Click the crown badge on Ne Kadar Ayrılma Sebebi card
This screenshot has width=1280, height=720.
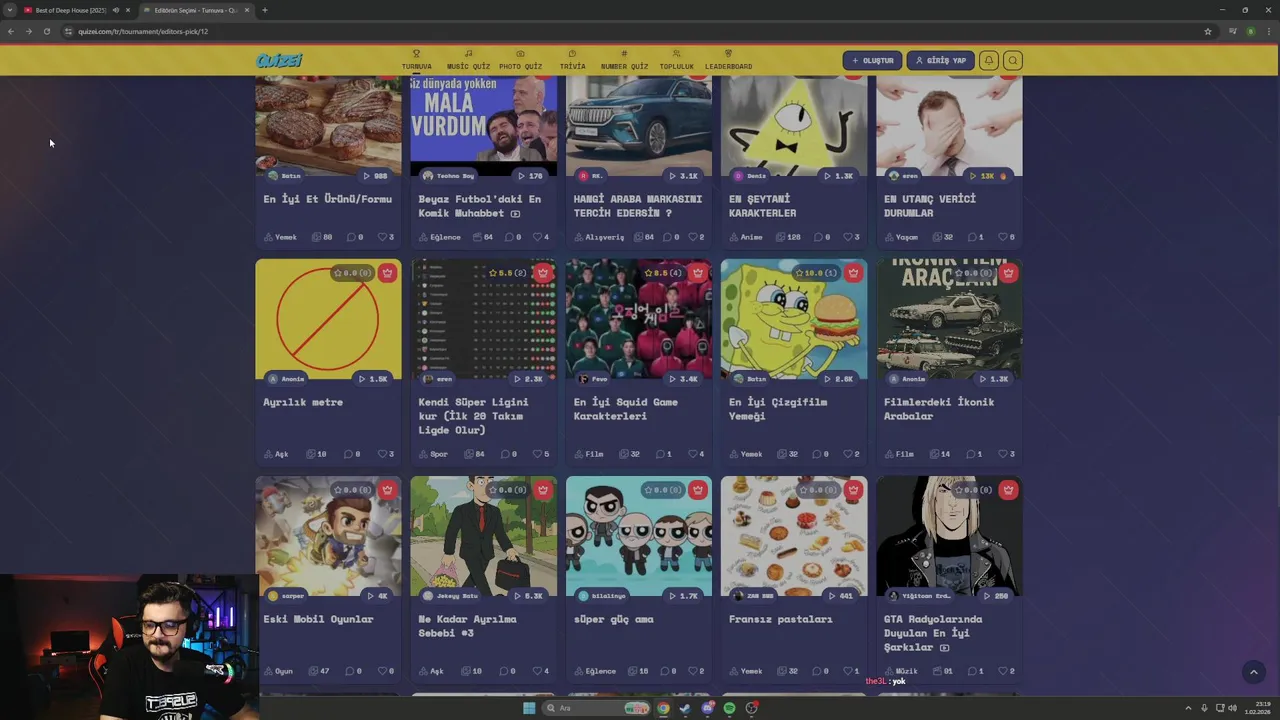coord(542,490)
